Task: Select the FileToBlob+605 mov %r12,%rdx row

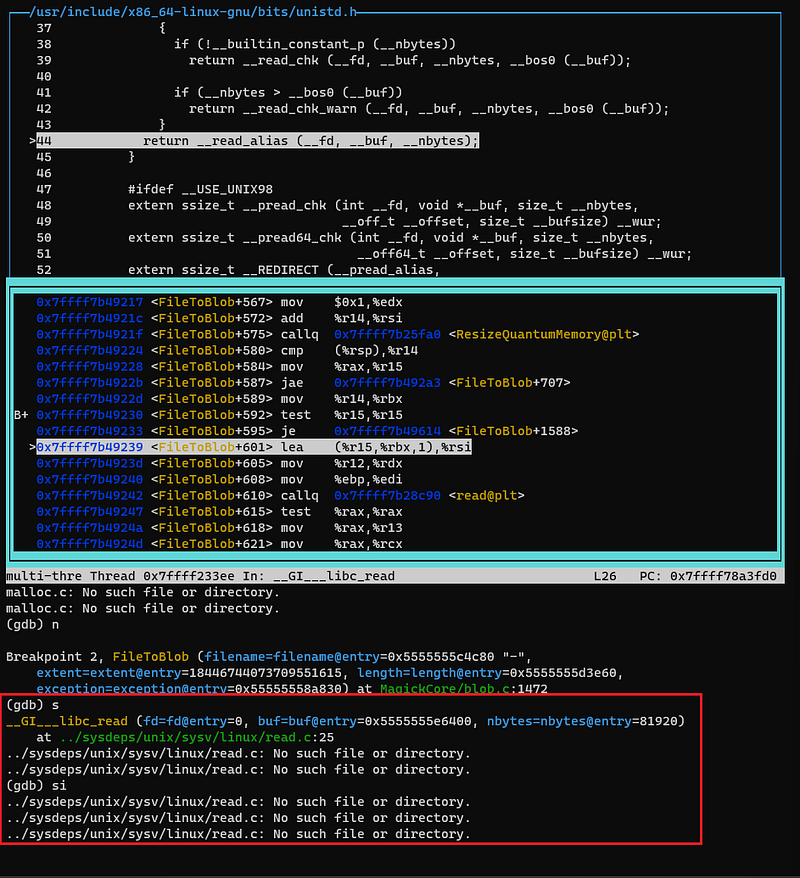Action: click(219, 464)
